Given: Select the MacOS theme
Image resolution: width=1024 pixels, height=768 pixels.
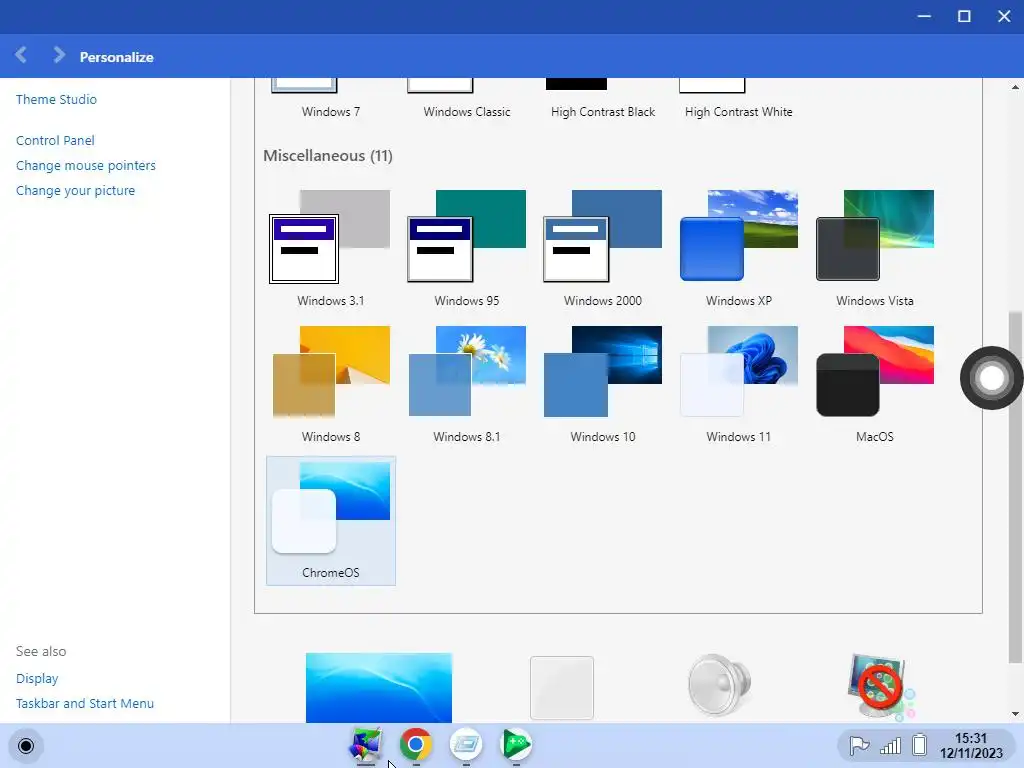Looking at the screenshot, I should 874,385.
